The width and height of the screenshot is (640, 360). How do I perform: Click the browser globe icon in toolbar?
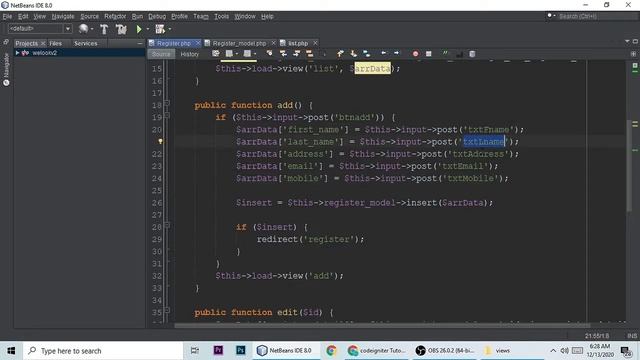point(83,29)
